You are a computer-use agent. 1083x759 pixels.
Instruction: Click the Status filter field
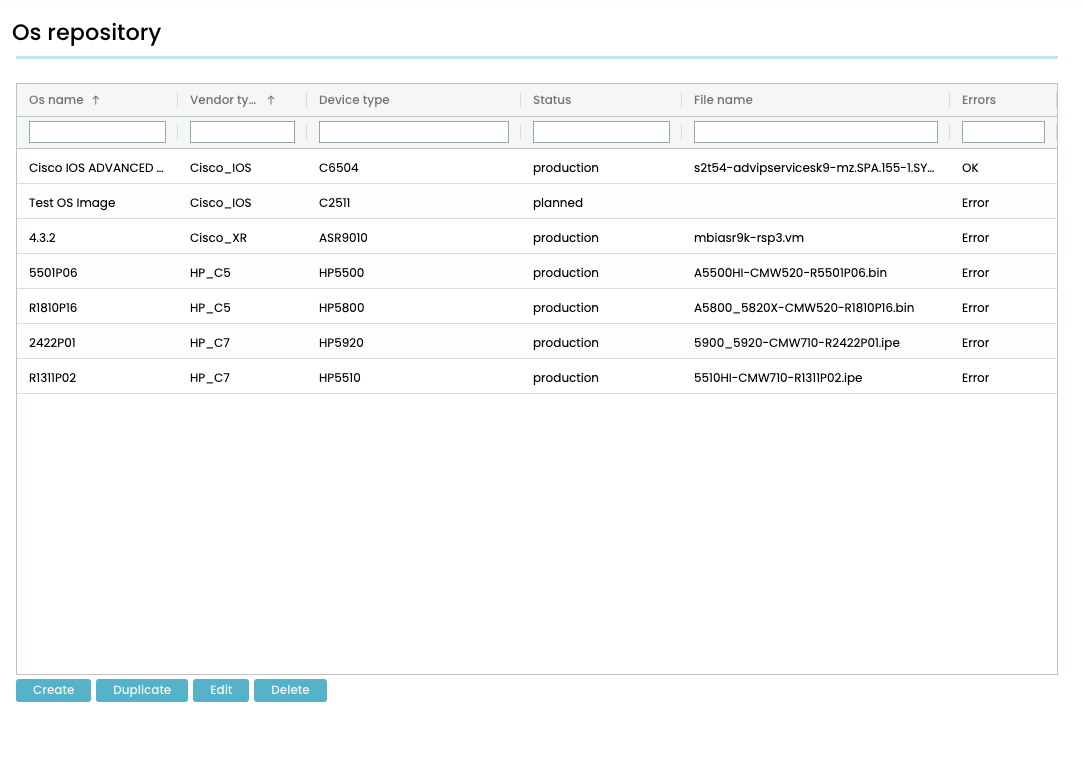click(x=601, y=132)
